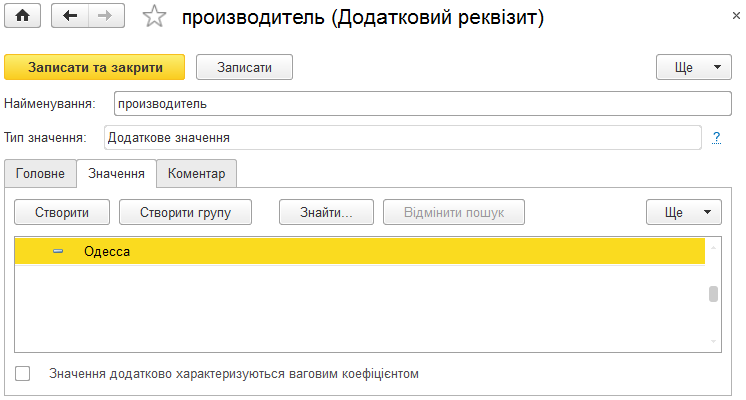Viewport: 746px width, 400px height.
Task: Select the Значення tab
Action: coord(117,174)
